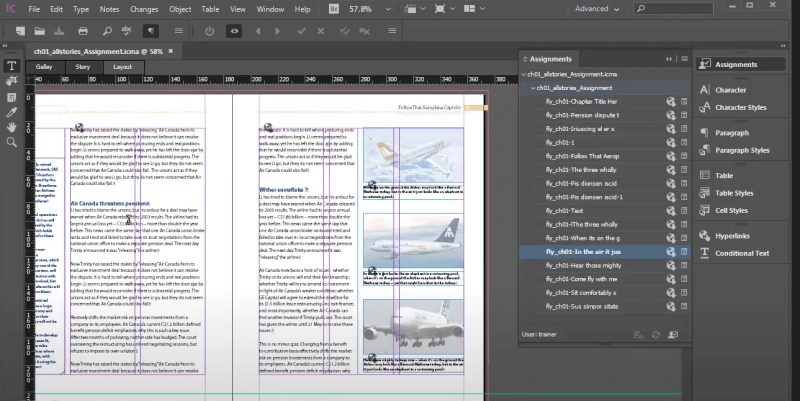This screenshot has width=800, height=401.
Task: Open the Changes menu
Action: 144,9
